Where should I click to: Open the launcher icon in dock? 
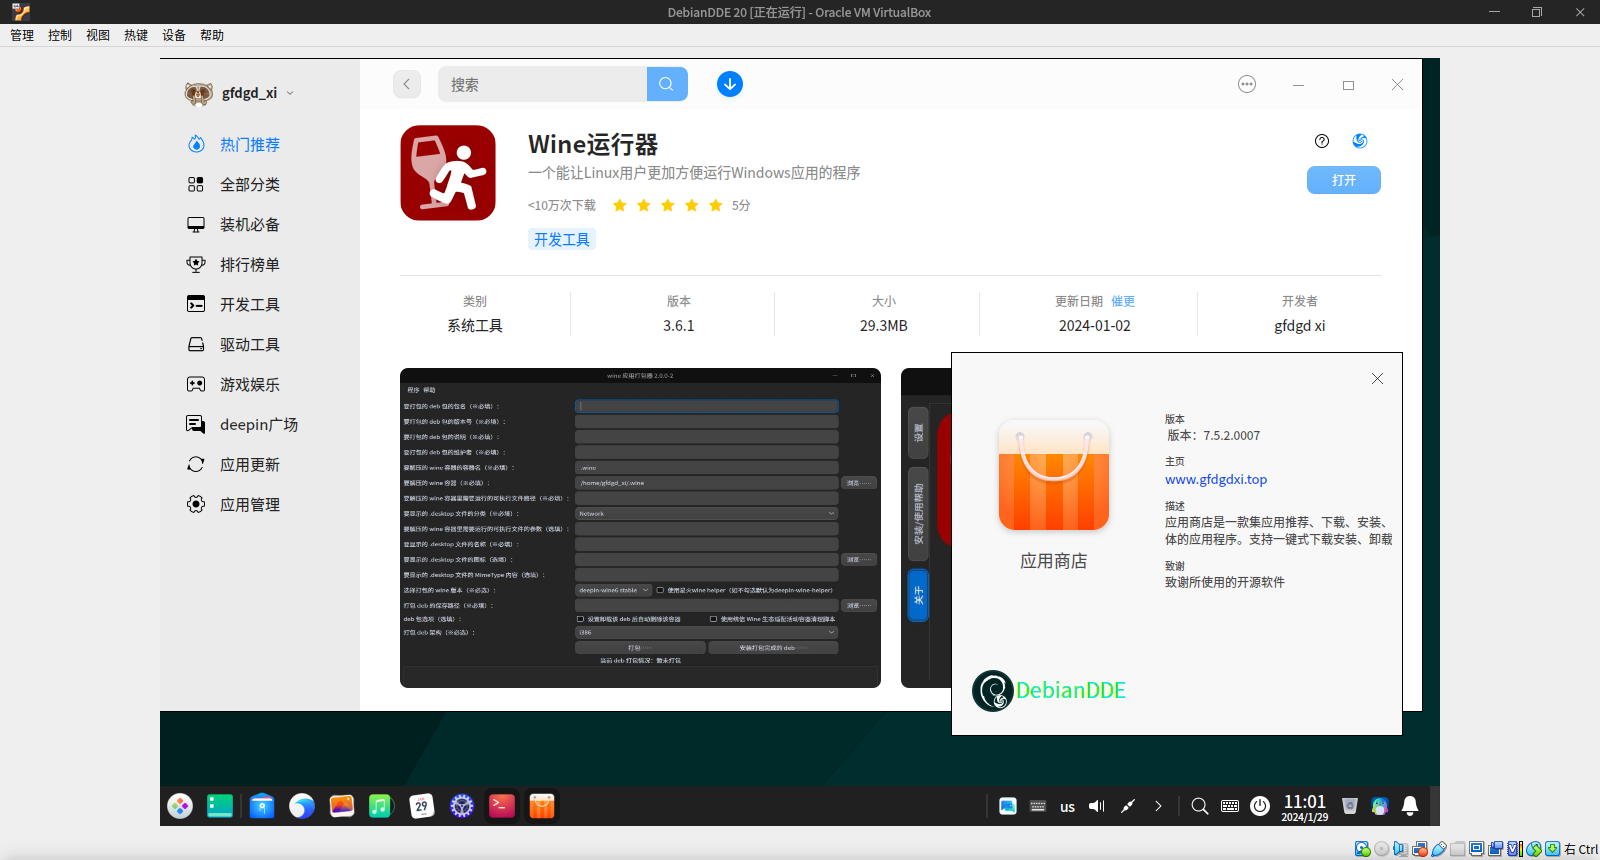(180, 806)
